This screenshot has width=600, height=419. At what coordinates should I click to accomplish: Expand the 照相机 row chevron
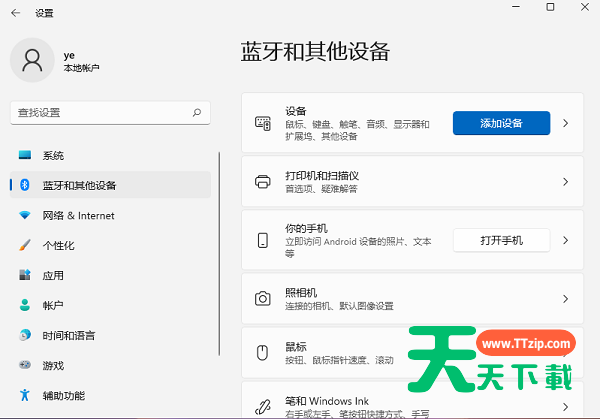[565, 299]
